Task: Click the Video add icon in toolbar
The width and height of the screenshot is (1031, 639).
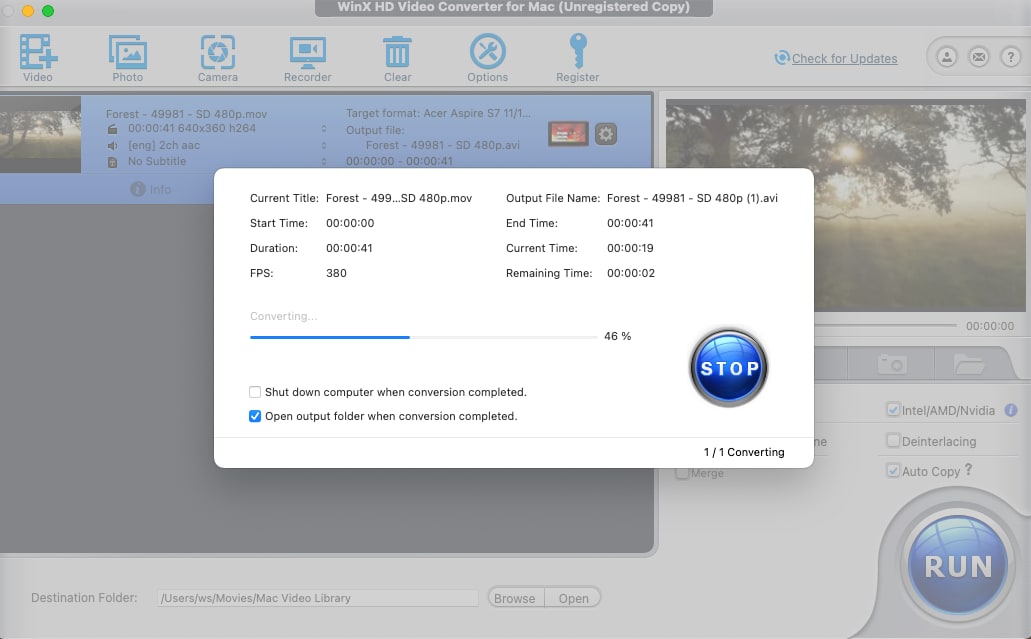Action: pos(38,53)
